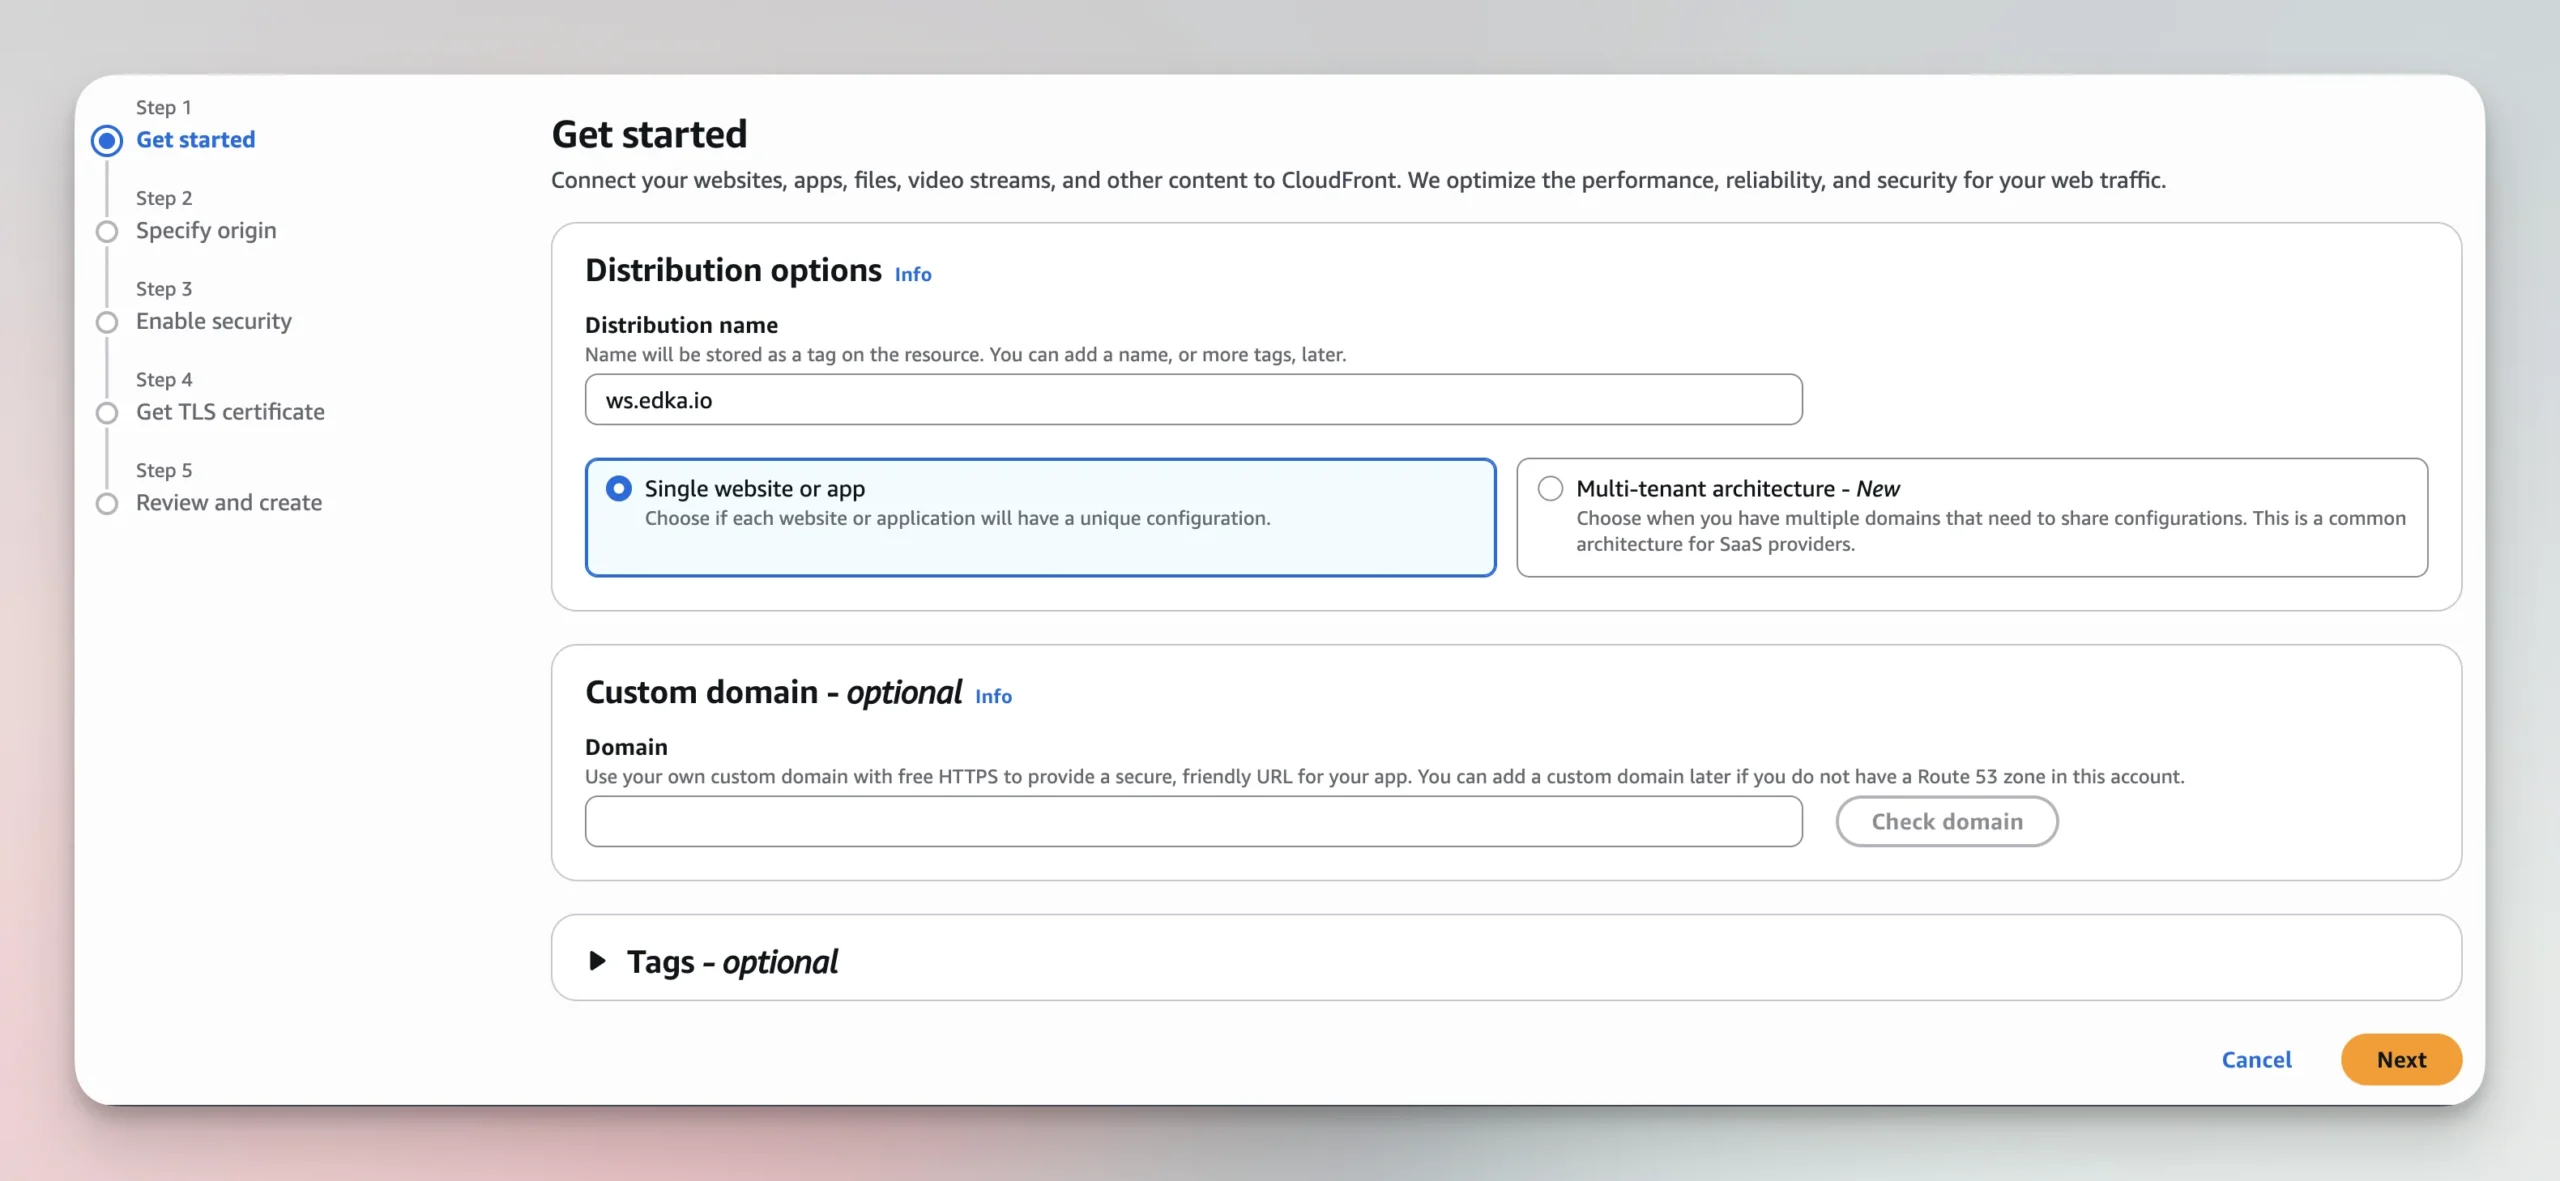Go to Get started step label
The height and width of the screenshot is (1181, 2560).
(x=195, y=140)
